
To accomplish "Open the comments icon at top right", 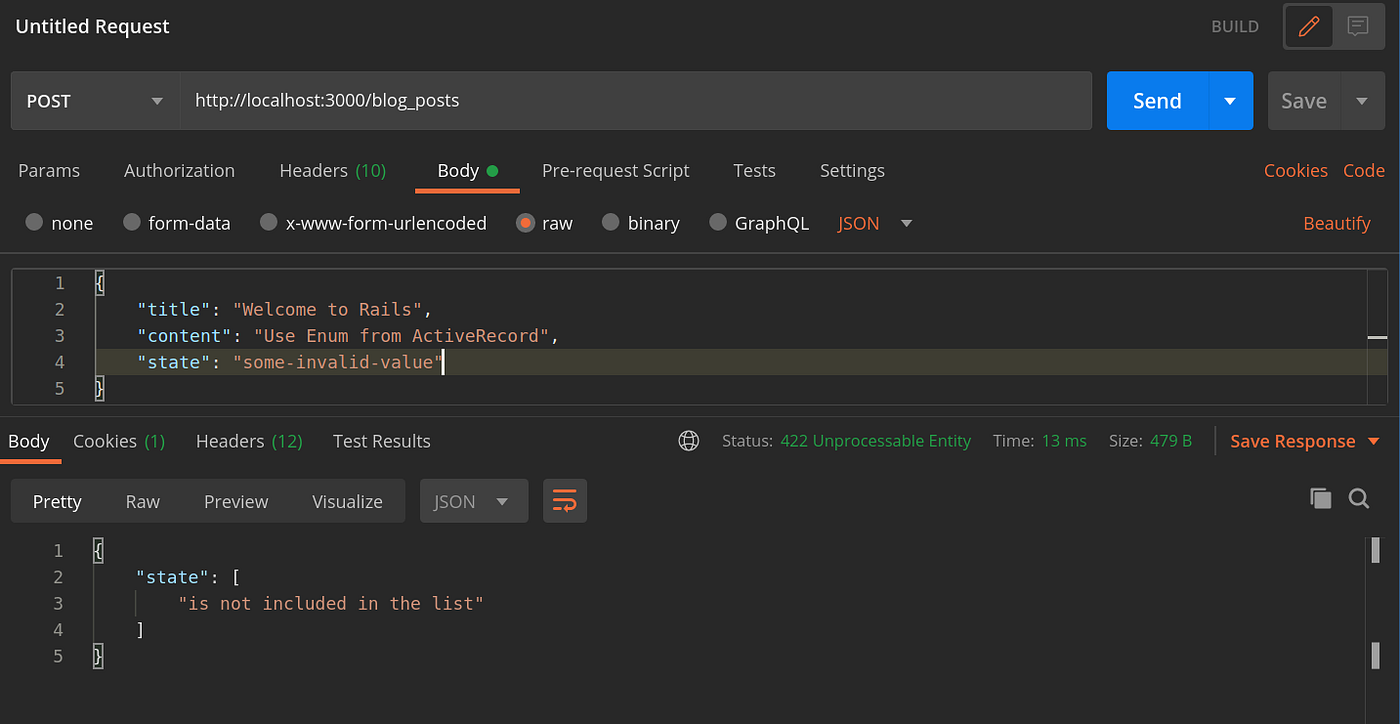I will (x=1358, y=26).
